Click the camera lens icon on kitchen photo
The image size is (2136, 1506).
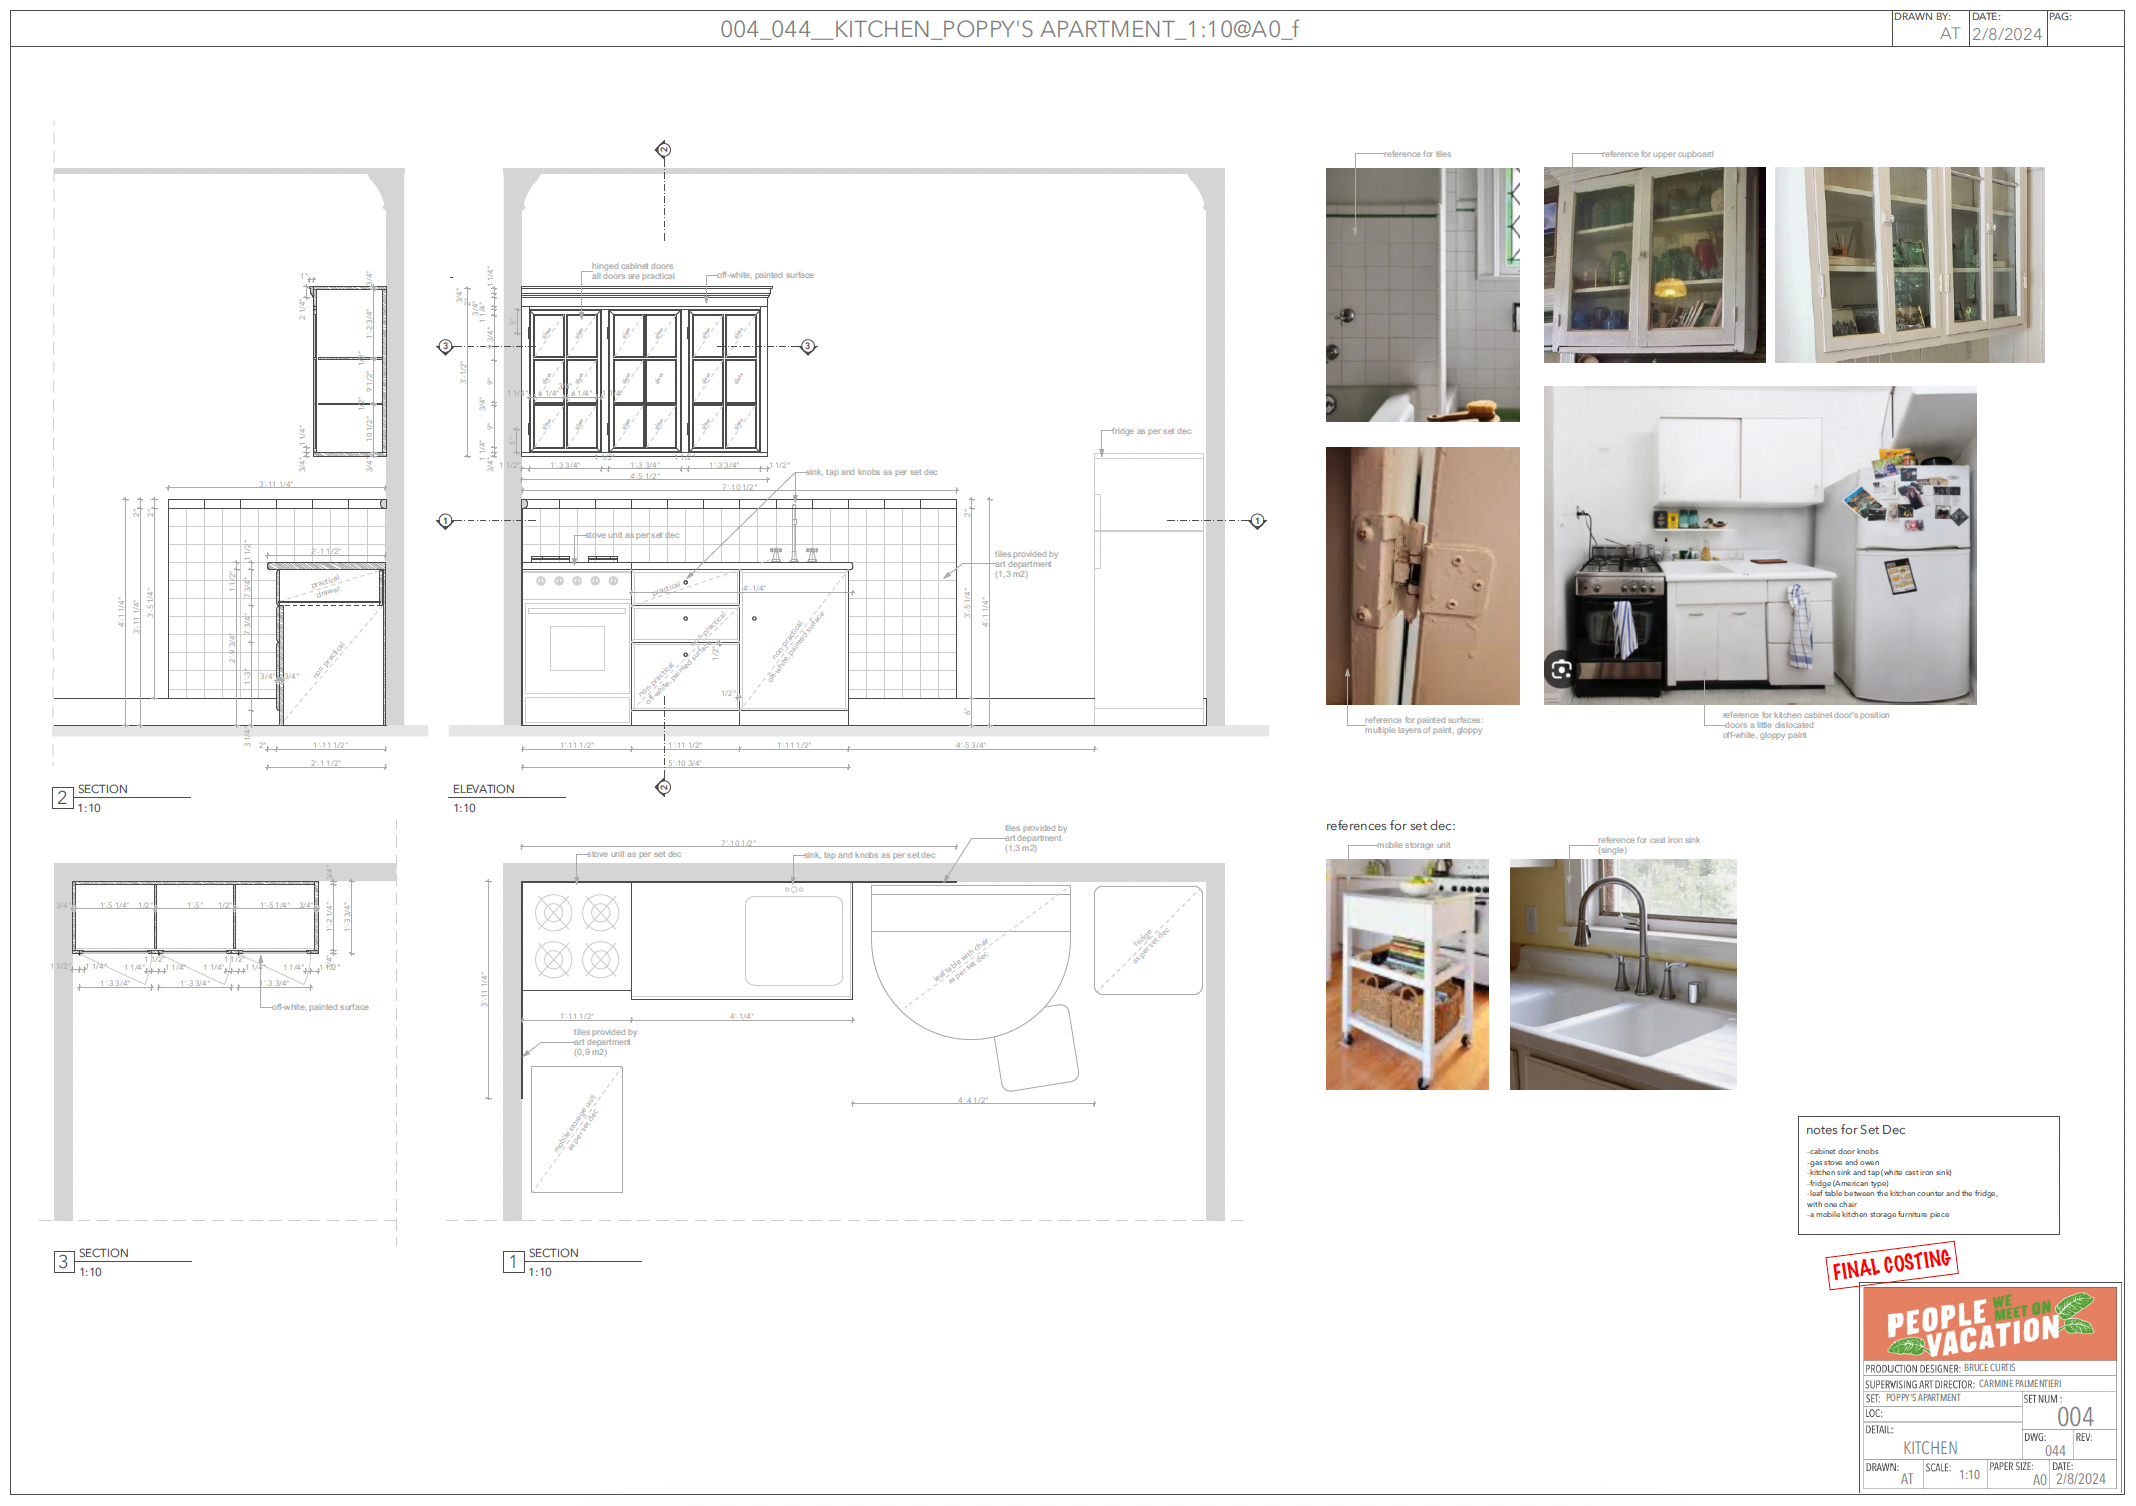point(1561,669)
